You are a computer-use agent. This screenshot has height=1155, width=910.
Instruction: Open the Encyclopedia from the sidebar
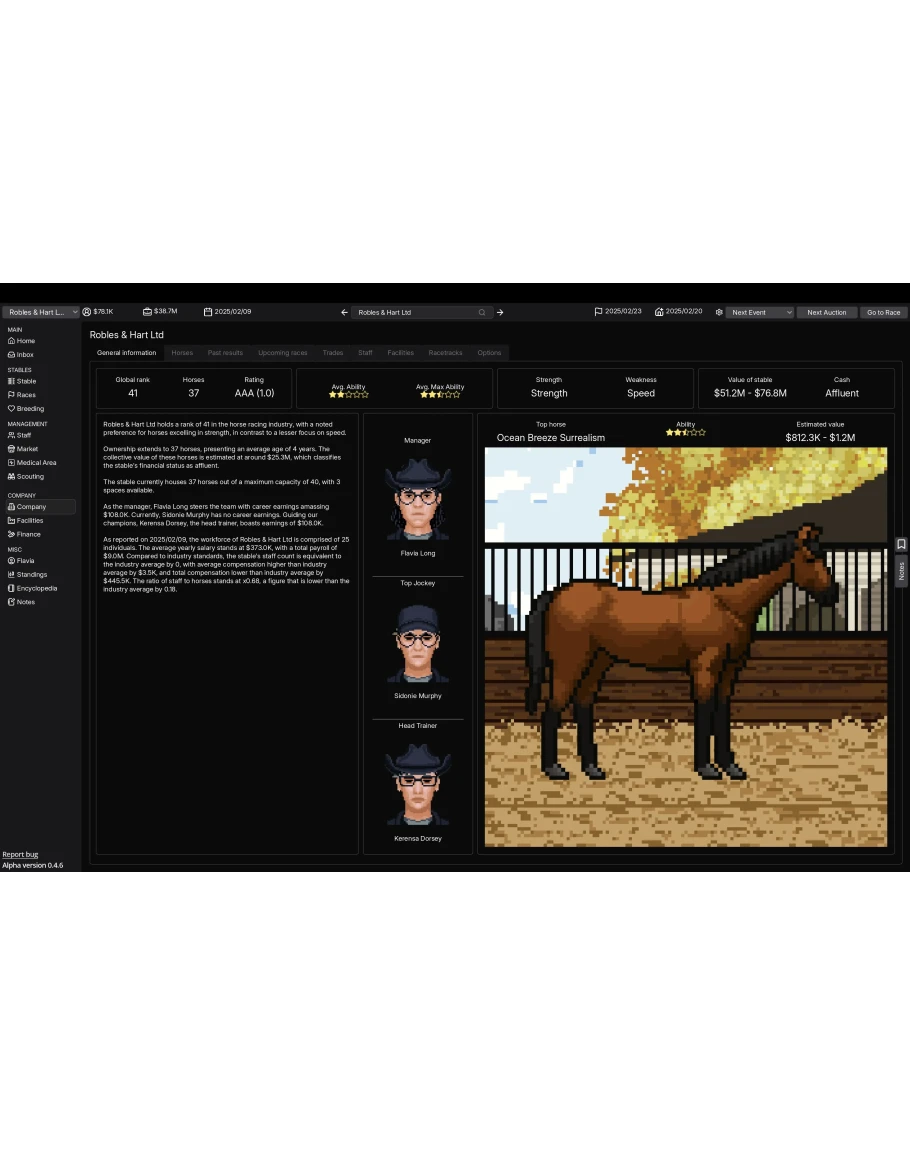36,588
